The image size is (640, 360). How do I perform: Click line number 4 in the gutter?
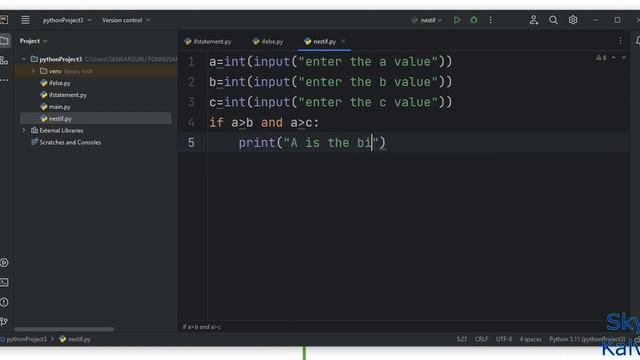click(x=191, y=122)
